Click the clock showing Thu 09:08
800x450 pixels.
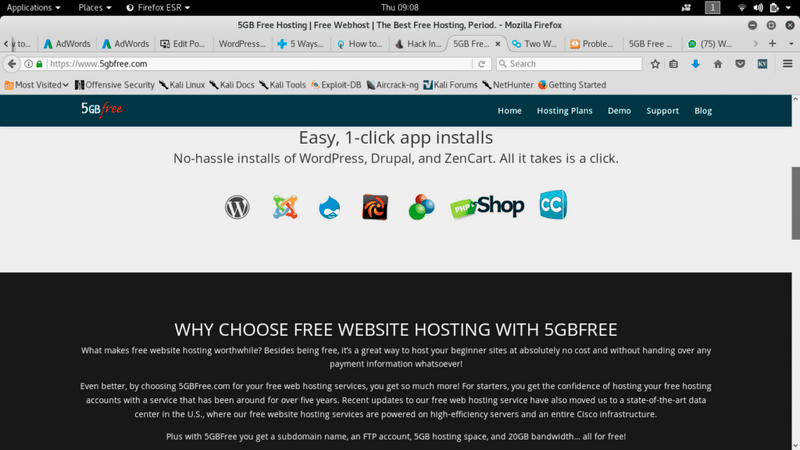(x=400, y=8)
